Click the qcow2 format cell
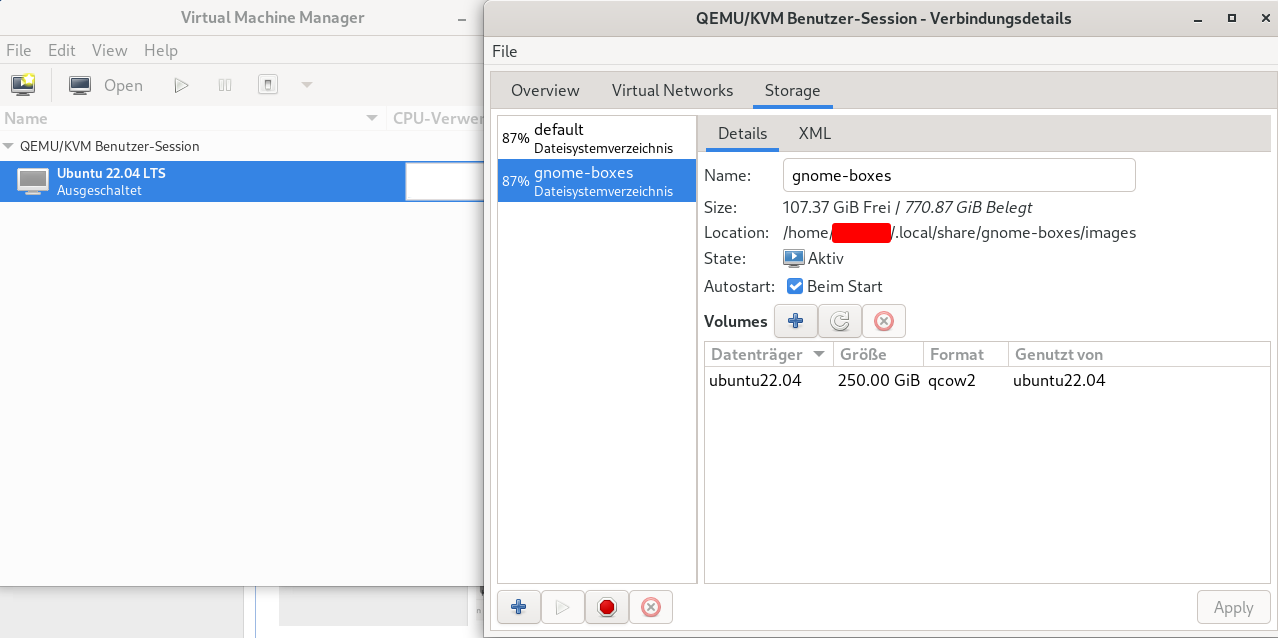The height and width of the screenshot is (638, 1278). pyautogui.click(x=951, y=380)
